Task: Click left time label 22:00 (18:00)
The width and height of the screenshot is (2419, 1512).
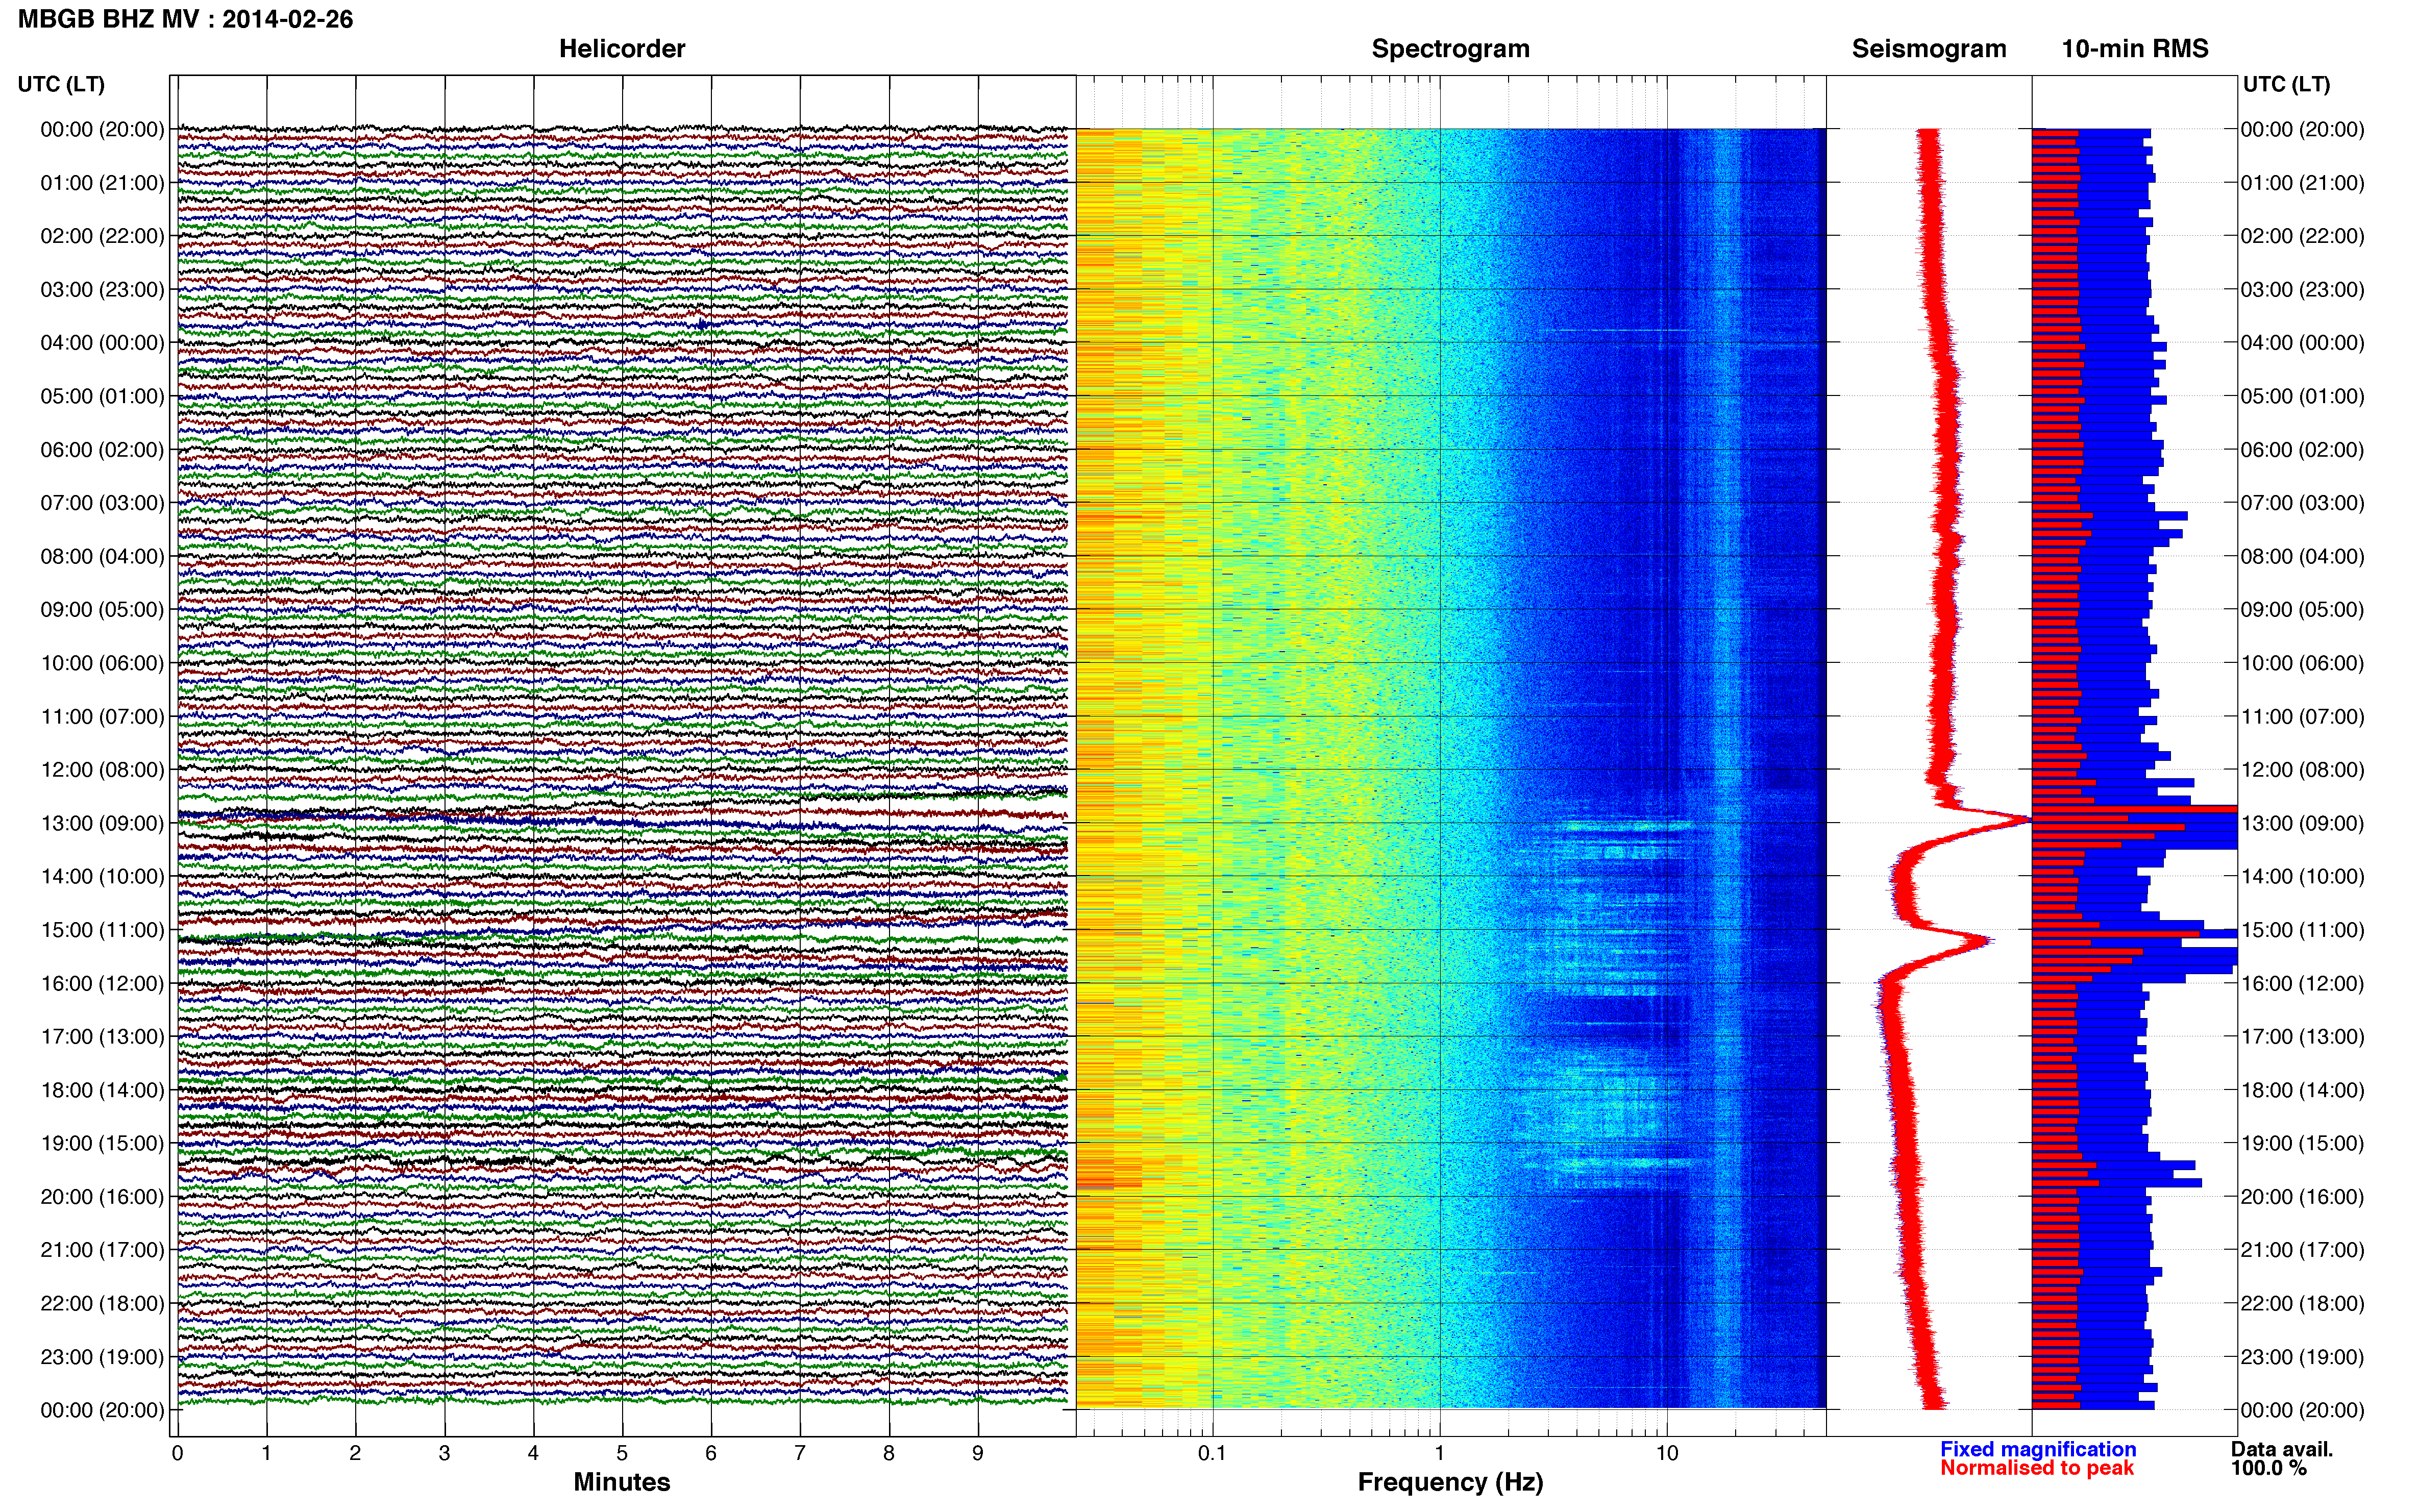Action: pos(102,1304)
